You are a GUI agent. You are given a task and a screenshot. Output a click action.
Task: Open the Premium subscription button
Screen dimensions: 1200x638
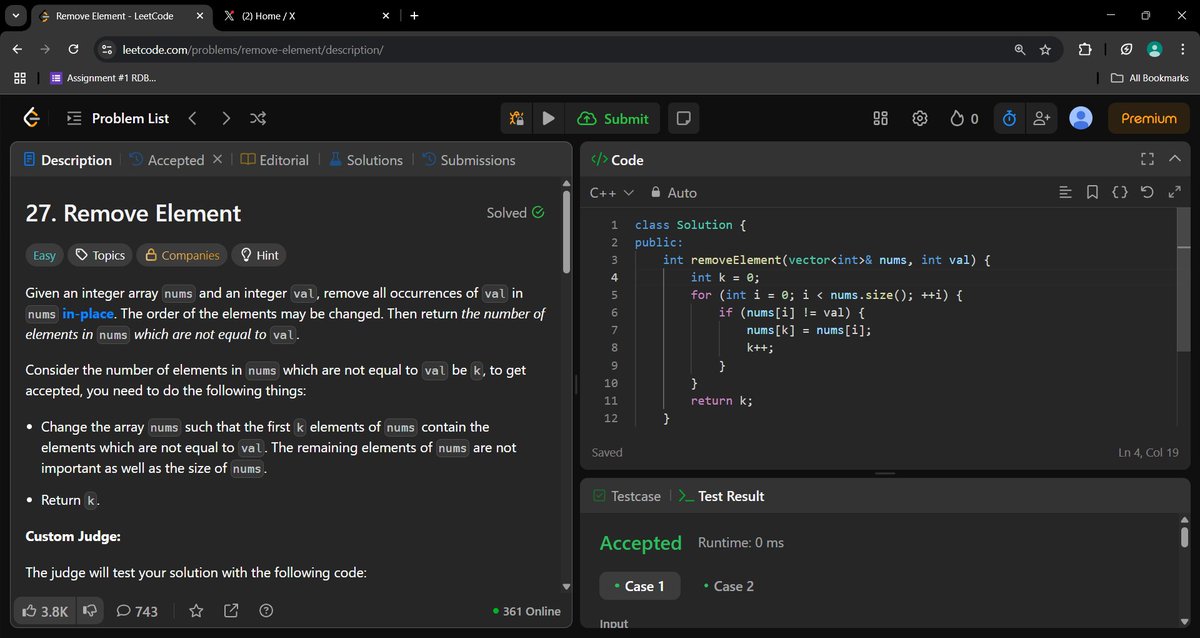coord(1149,118)
